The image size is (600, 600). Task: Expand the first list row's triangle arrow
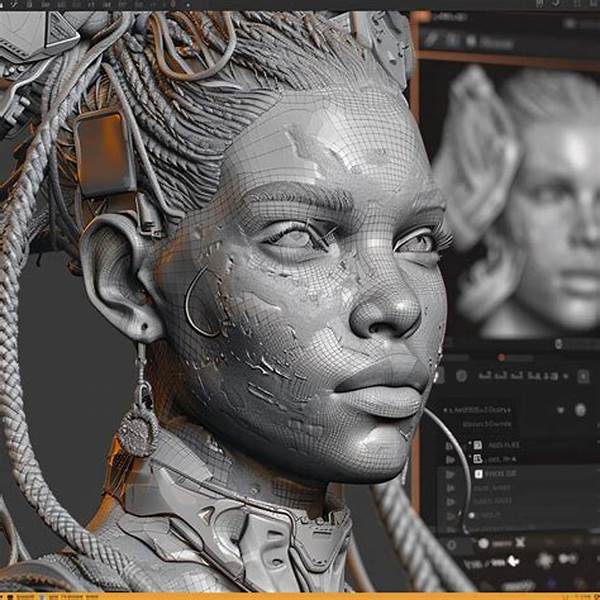450,445
